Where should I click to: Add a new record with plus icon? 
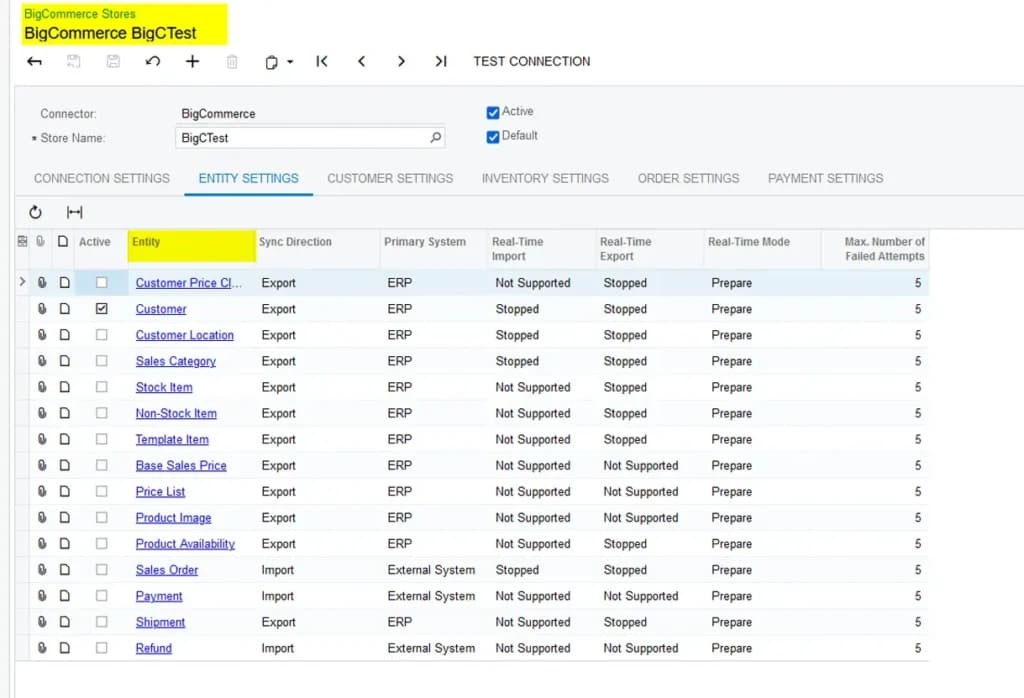(192, 61)
